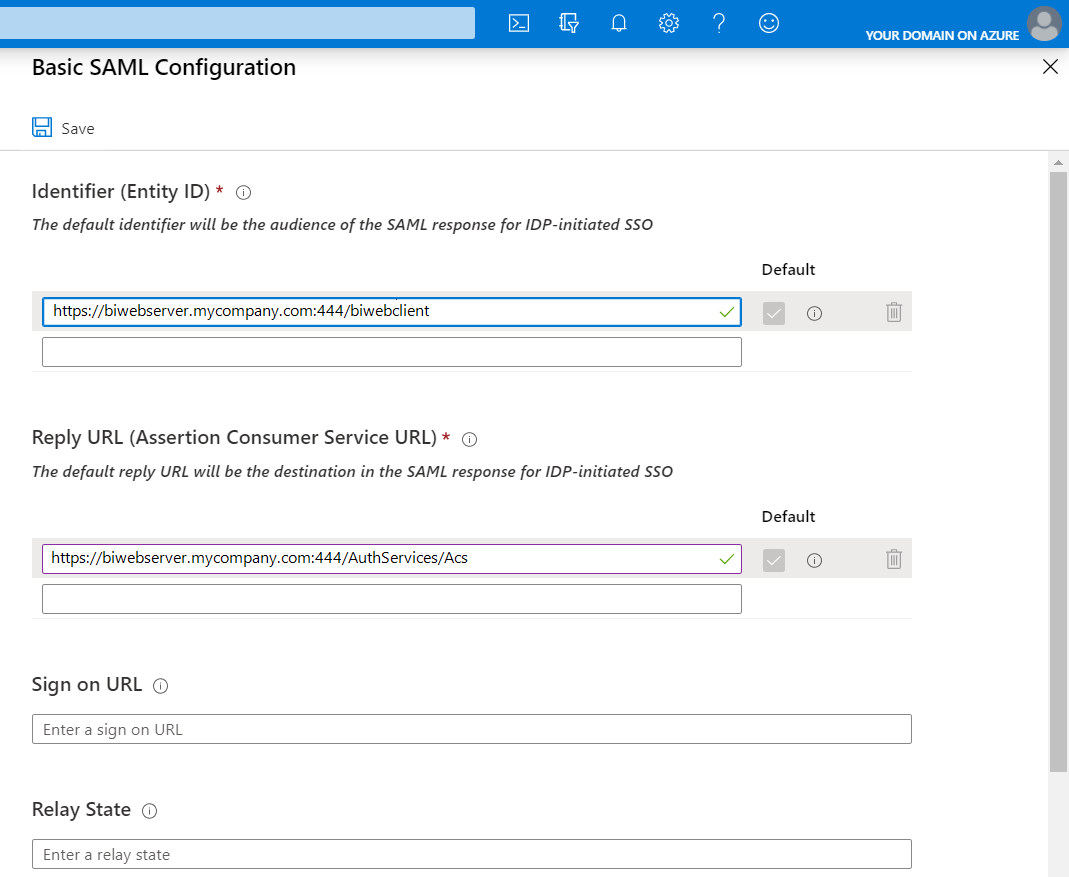Show info tooltip for Identifier (Entity ID)
Image resolution: width=1069 pixels, height=877 pixels.
point(243,192)
